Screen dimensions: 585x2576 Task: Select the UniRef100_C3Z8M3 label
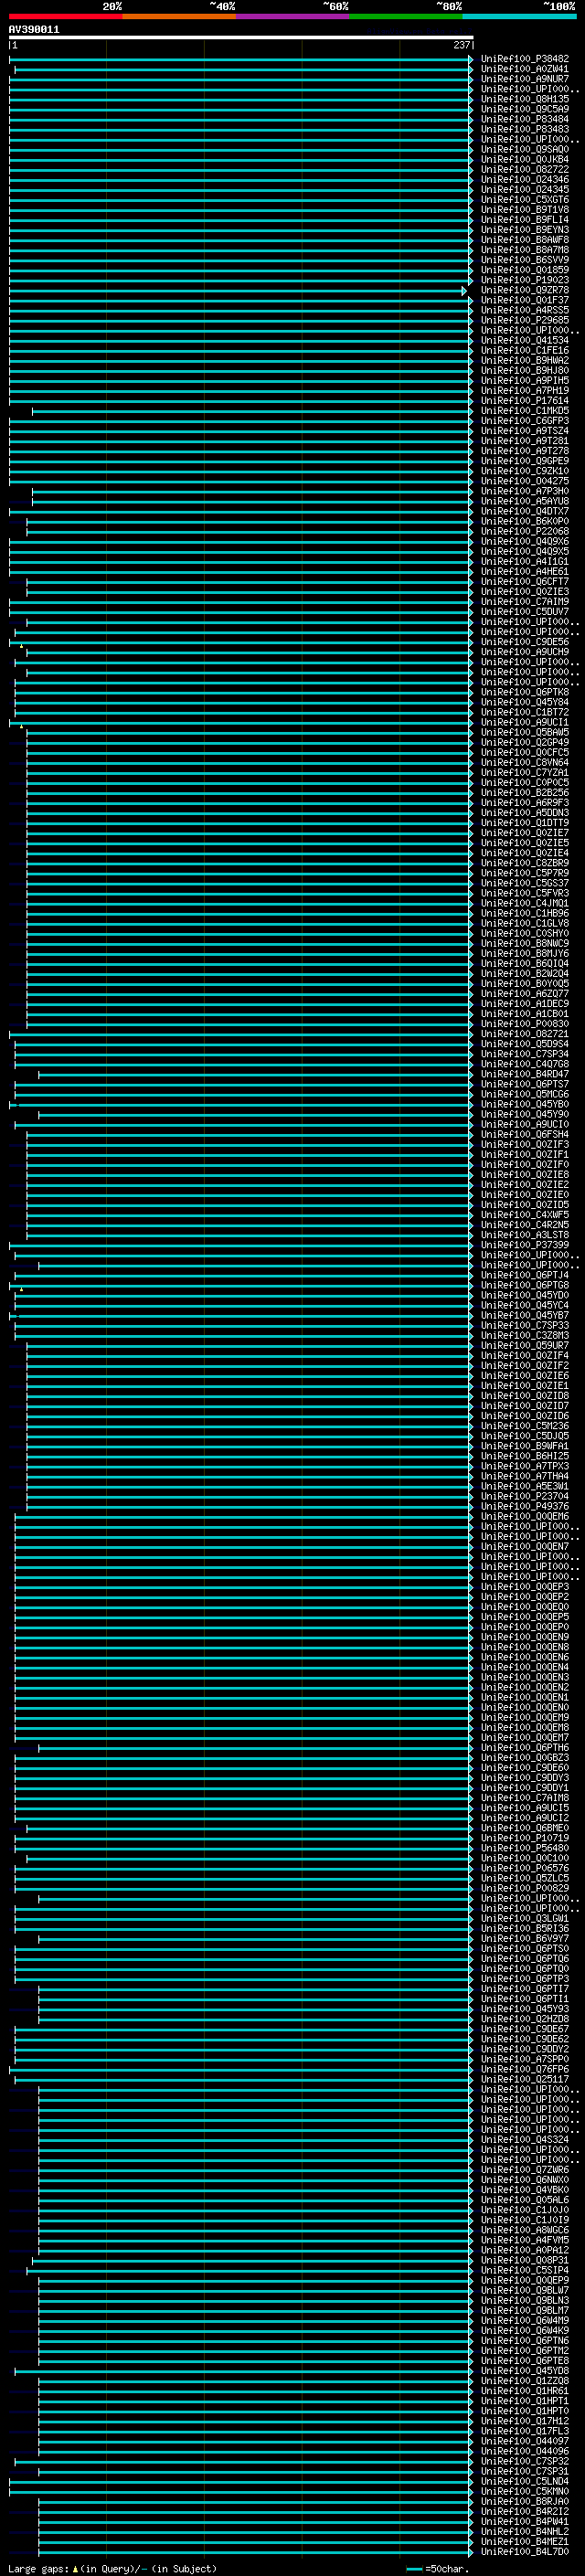point(525,1337)
